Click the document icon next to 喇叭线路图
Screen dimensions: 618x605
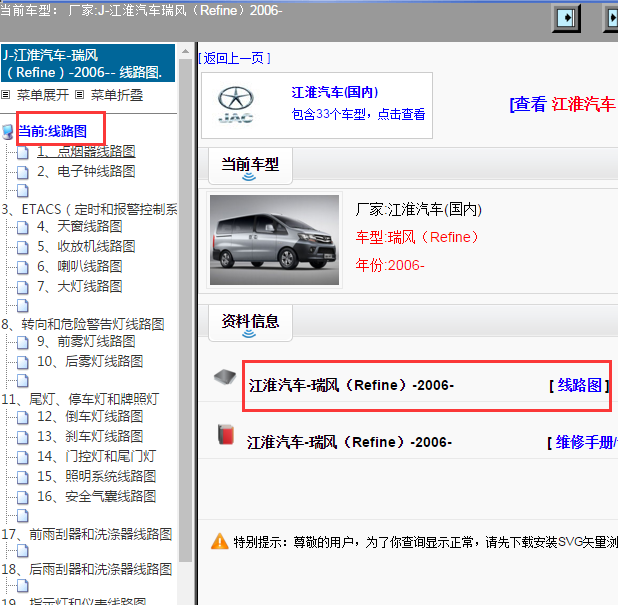coord(22,267)
